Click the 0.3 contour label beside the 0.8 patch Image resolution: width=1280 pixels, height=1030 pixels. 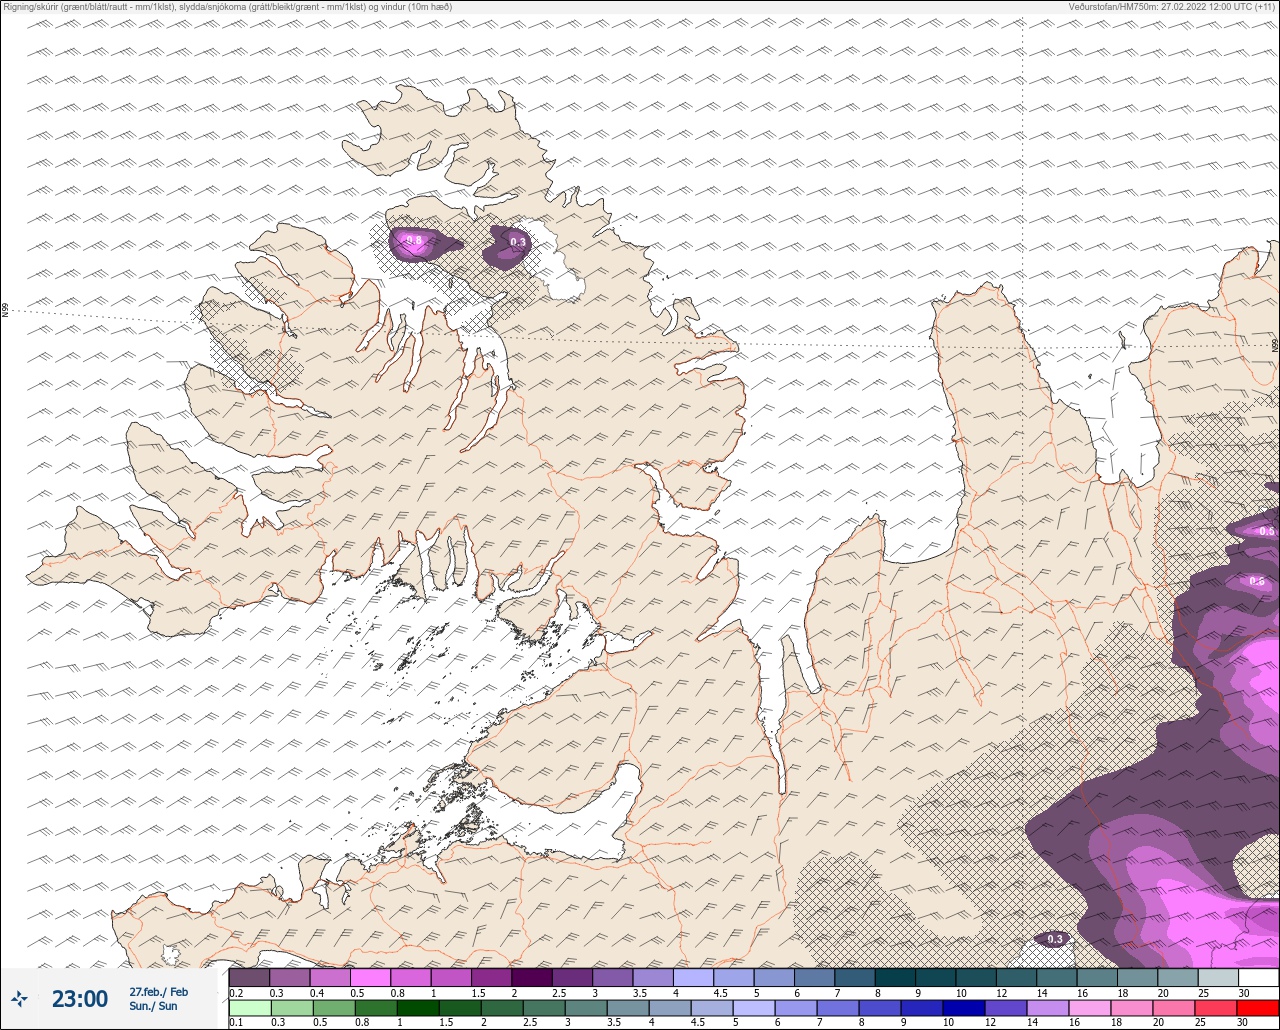(517, 242)
